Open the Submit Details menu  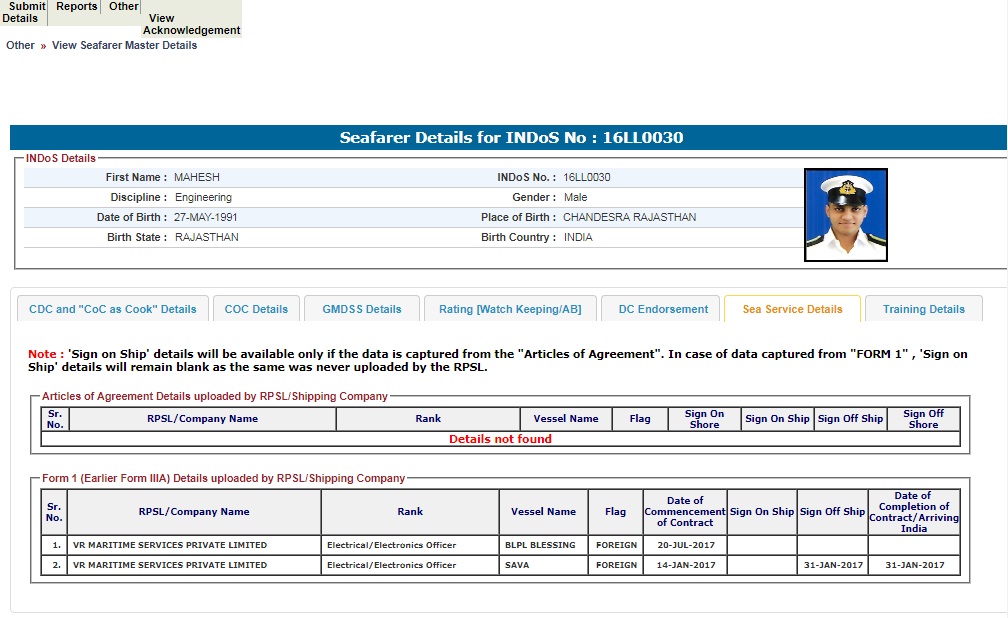pos(22,12)
